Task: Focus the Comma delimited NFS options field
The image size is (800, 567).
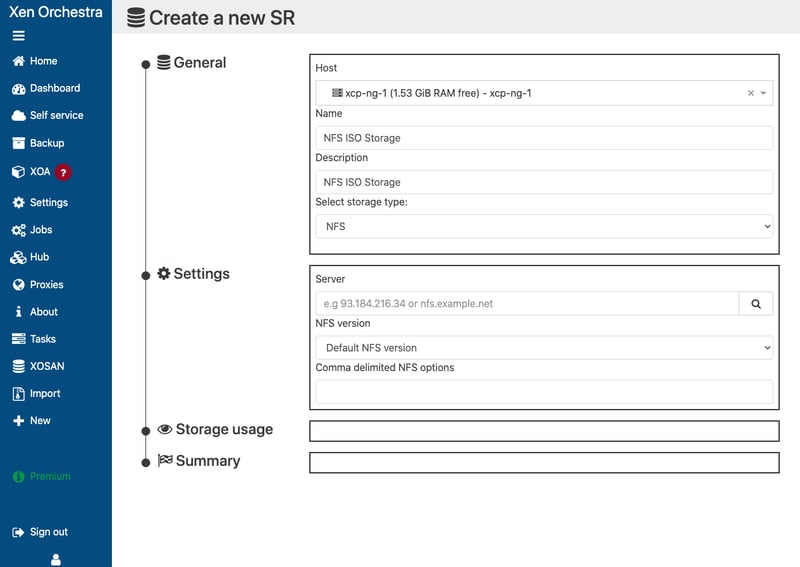Action: pyautogui.click(x=544, y=392)
